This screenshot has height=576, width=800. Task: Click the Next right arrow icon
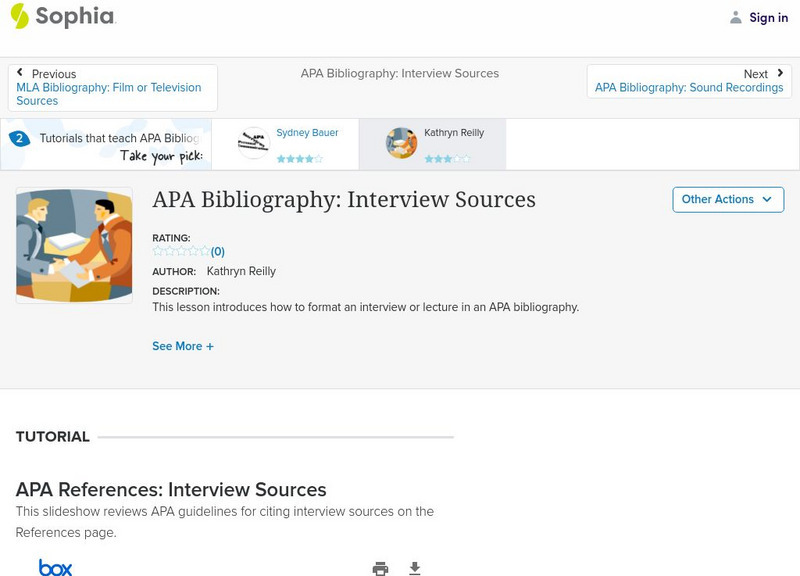[780, 73]
